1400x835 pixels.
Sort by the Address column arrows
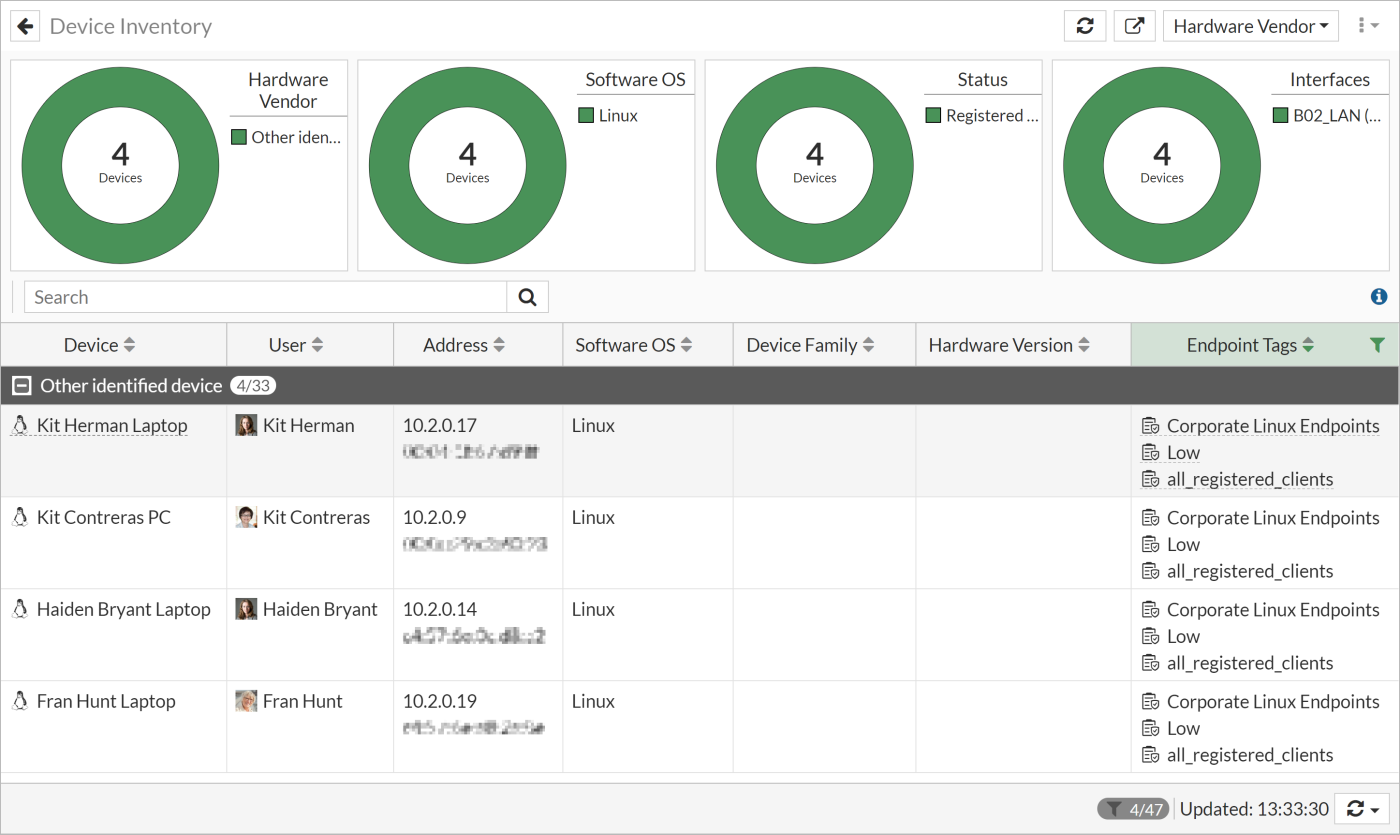point(499,345)
